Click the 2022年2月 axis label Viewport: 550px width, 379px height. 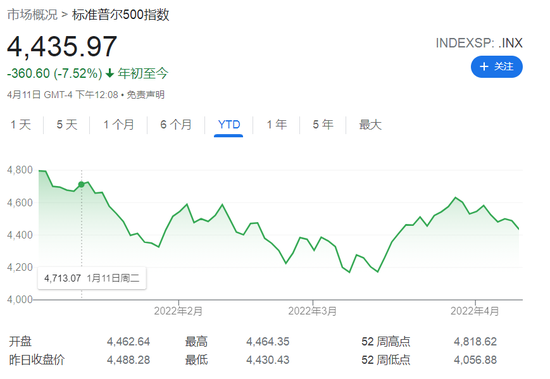(178, 311)
